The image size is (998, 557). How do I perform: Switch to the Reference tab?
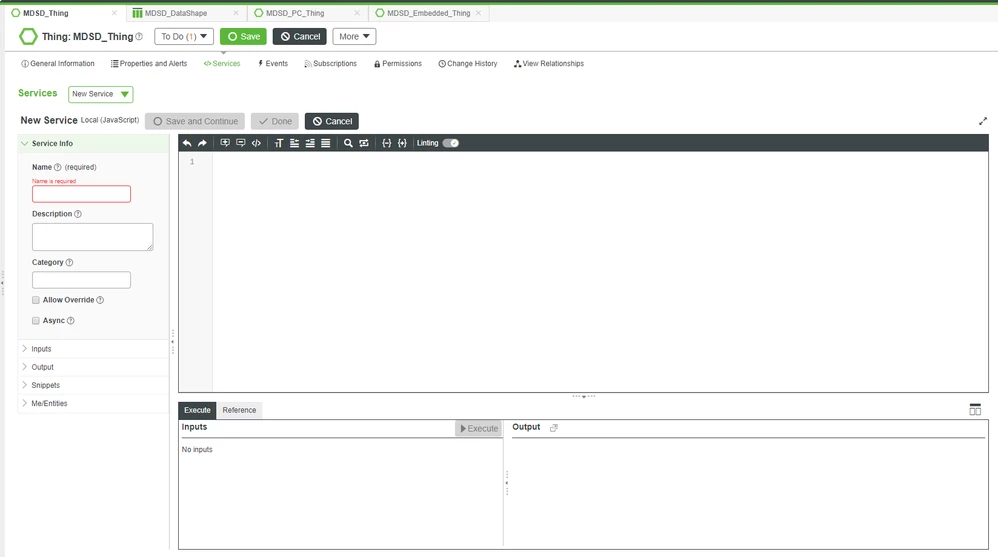[239, 410]
